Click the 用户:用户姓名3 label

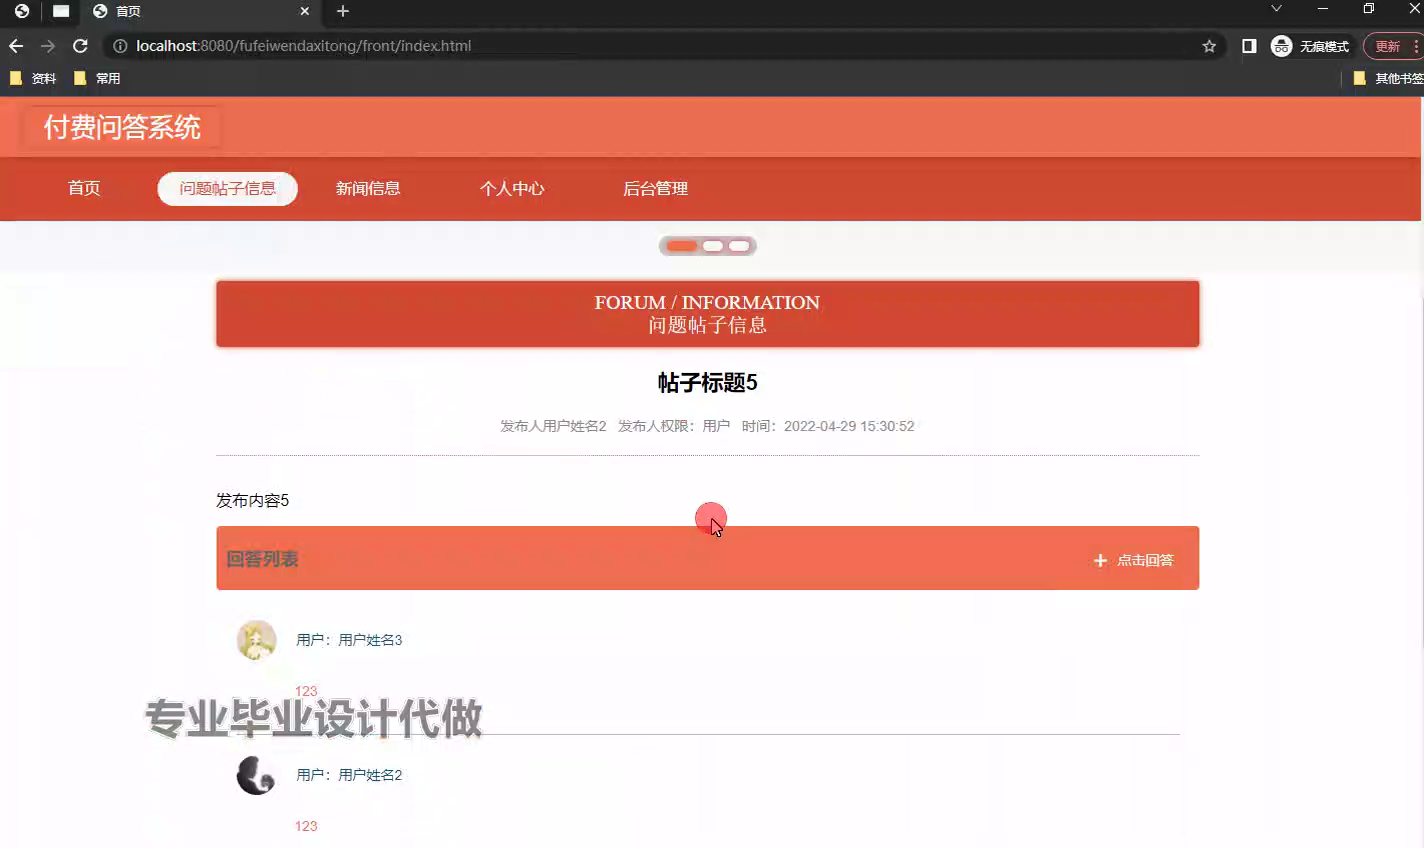(x=349, y=640)
